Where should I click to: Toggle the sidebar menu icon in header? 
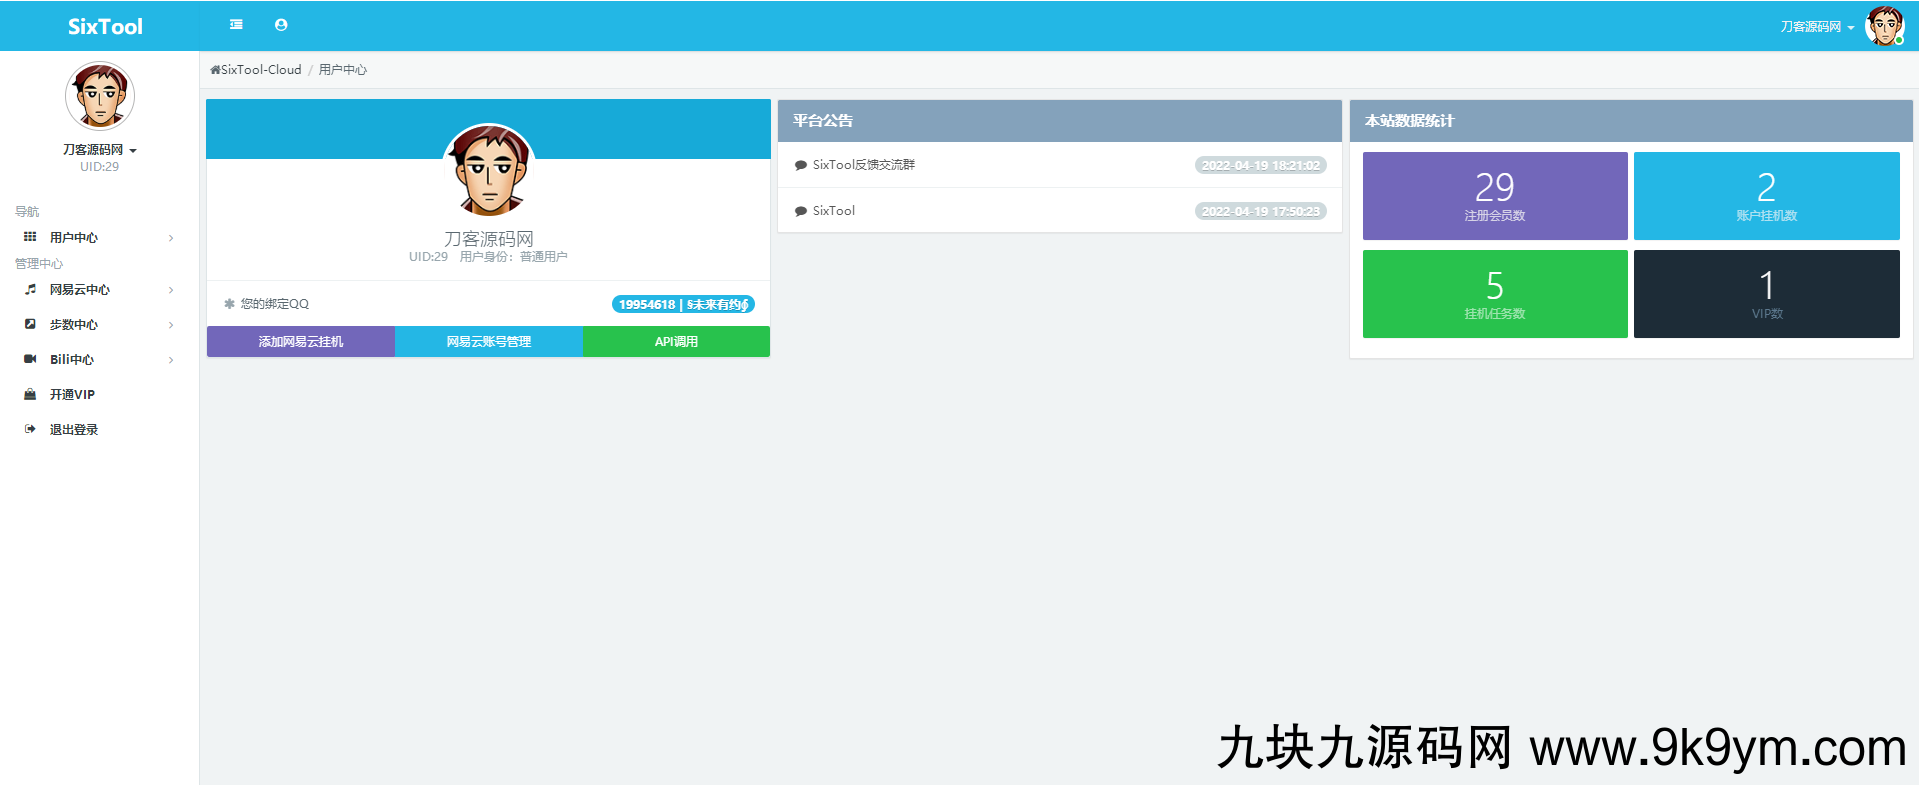click(236, 25)
